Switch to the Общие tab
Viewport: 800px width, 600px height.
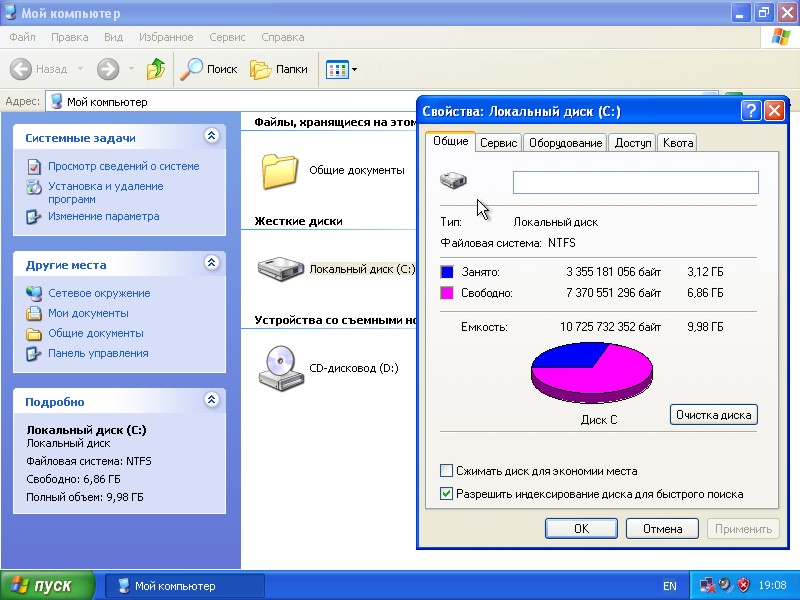click(x=451, y=141)
